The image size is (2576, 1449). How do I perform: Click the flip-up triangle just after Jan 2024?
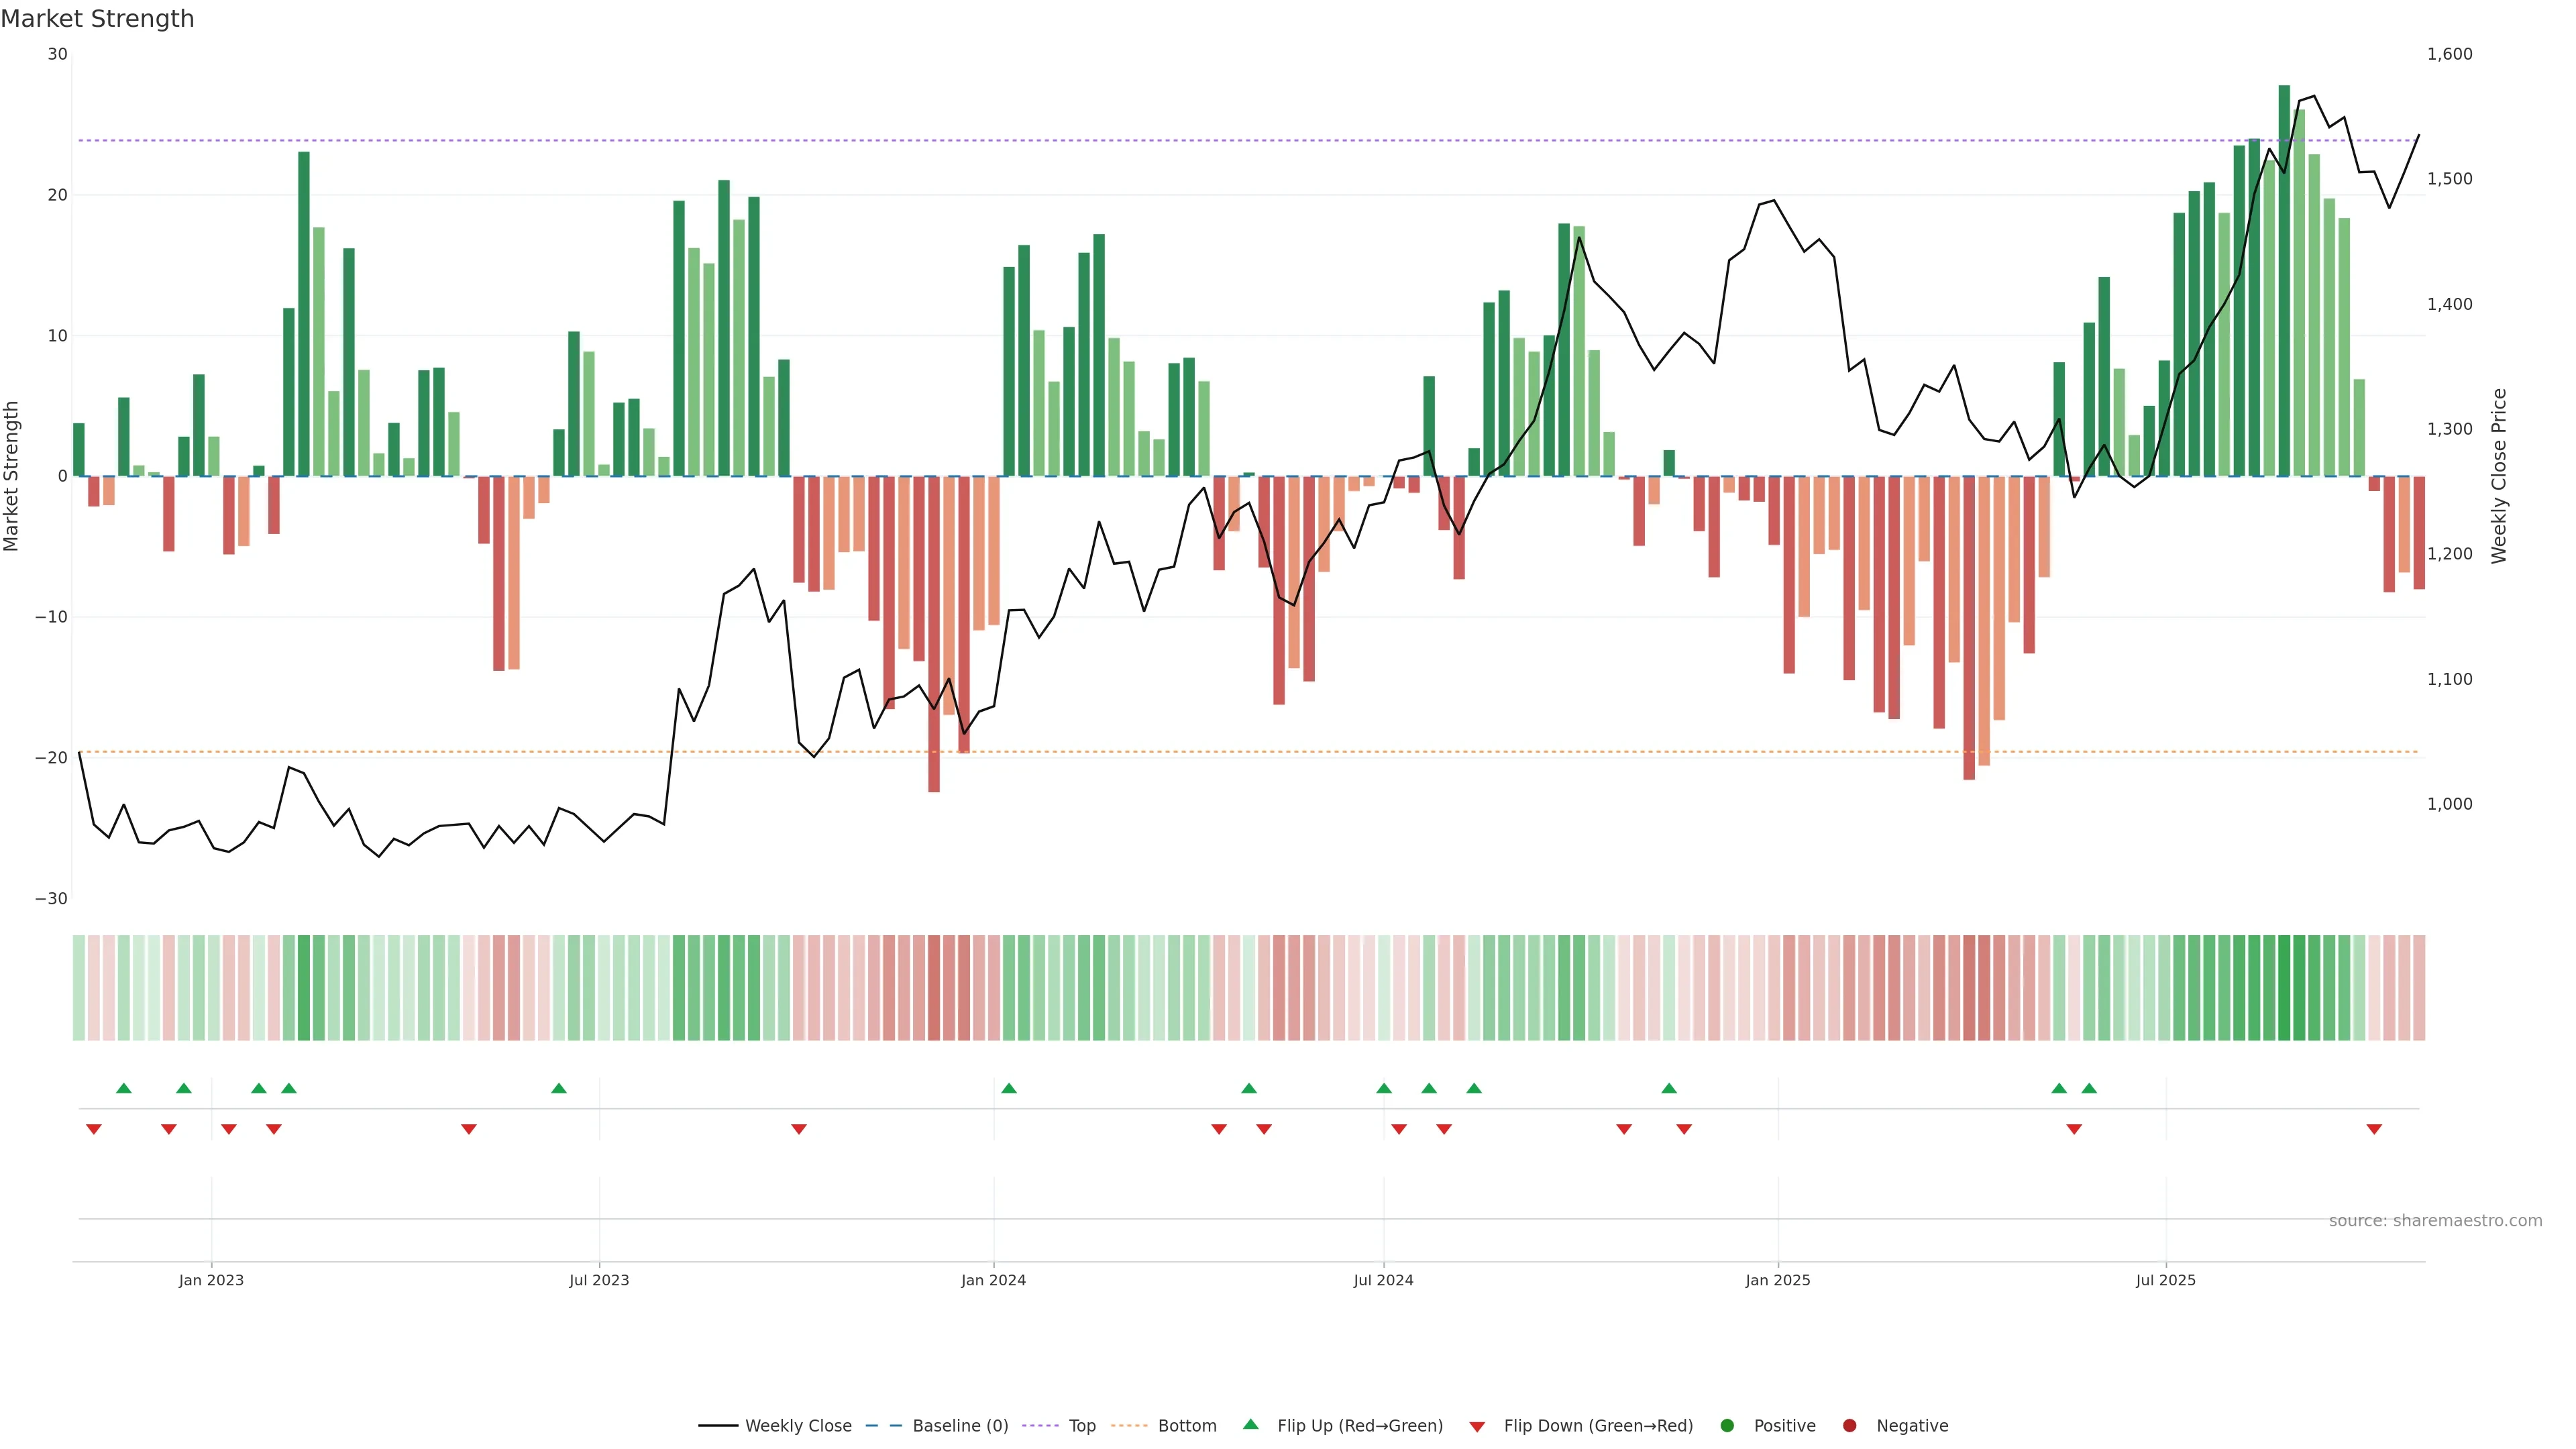click(x=1009, y=1088)
